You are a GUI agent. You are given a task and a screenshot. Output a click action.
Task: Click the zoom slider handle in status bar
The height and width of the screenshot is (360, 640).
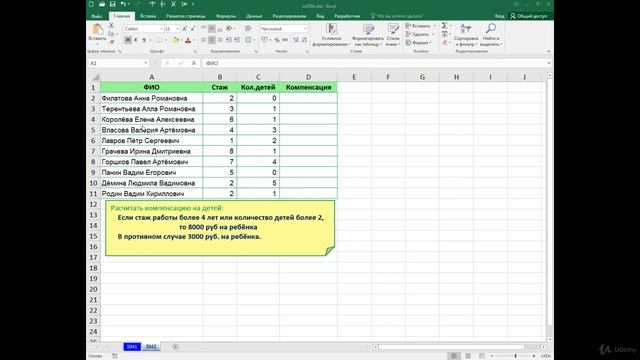click(x=516, y=356)
